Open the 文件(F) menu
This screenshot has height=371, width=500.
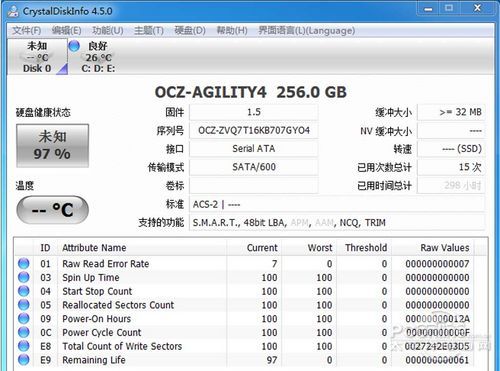(x=27, y=31)
